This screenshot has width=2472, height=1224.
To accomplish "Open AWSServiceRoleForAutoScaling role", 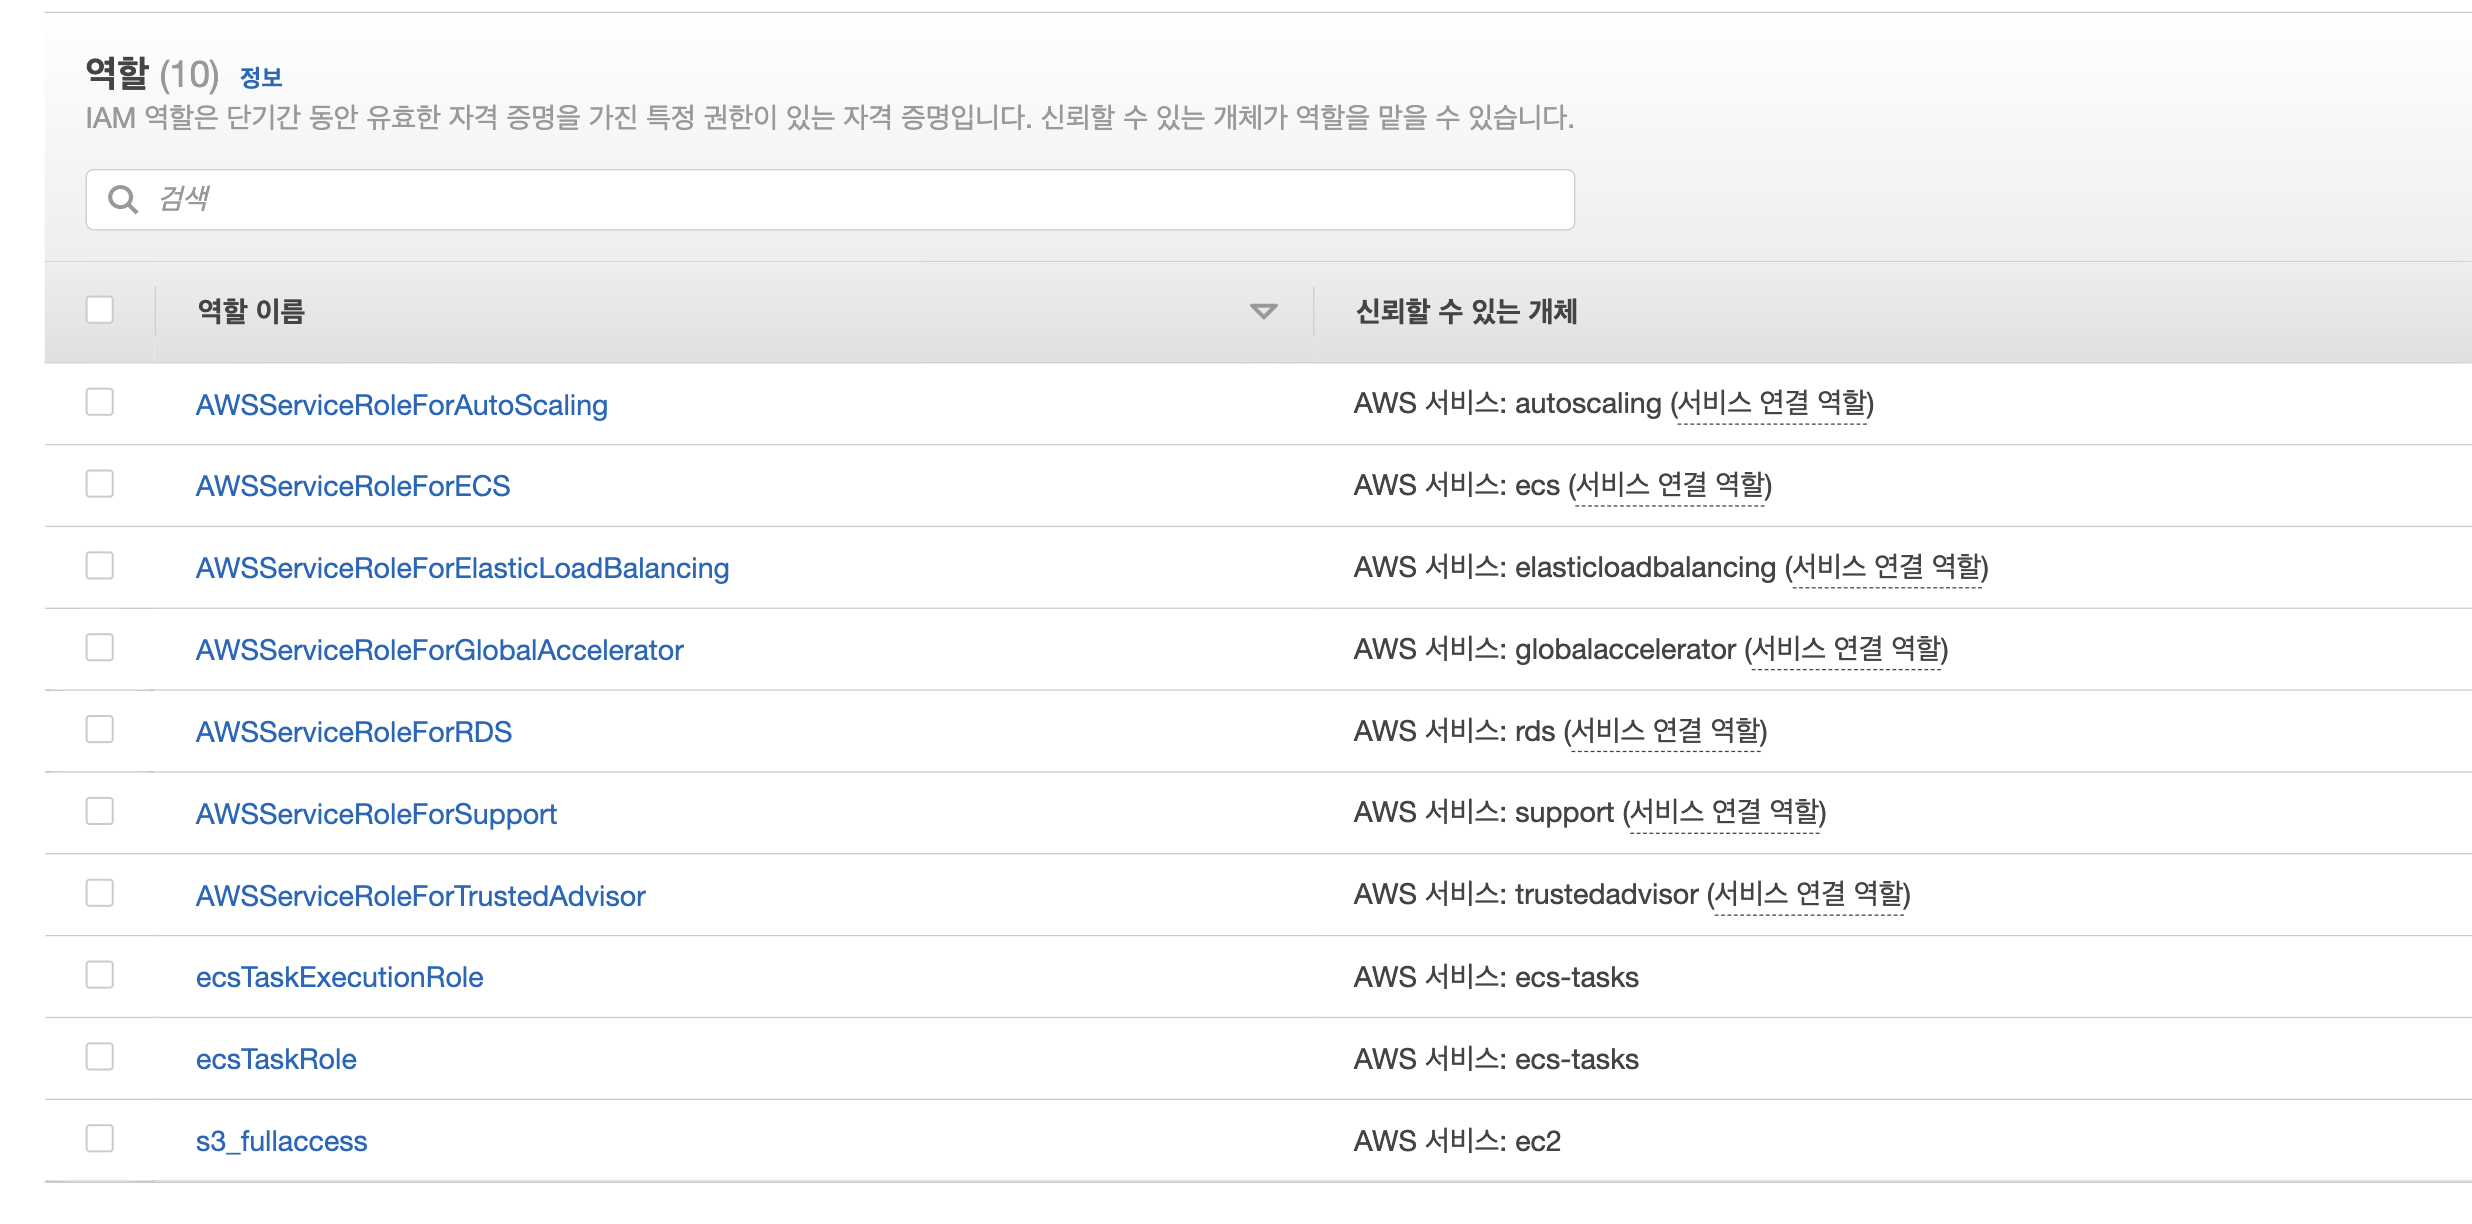I will (x=401, y=405).
